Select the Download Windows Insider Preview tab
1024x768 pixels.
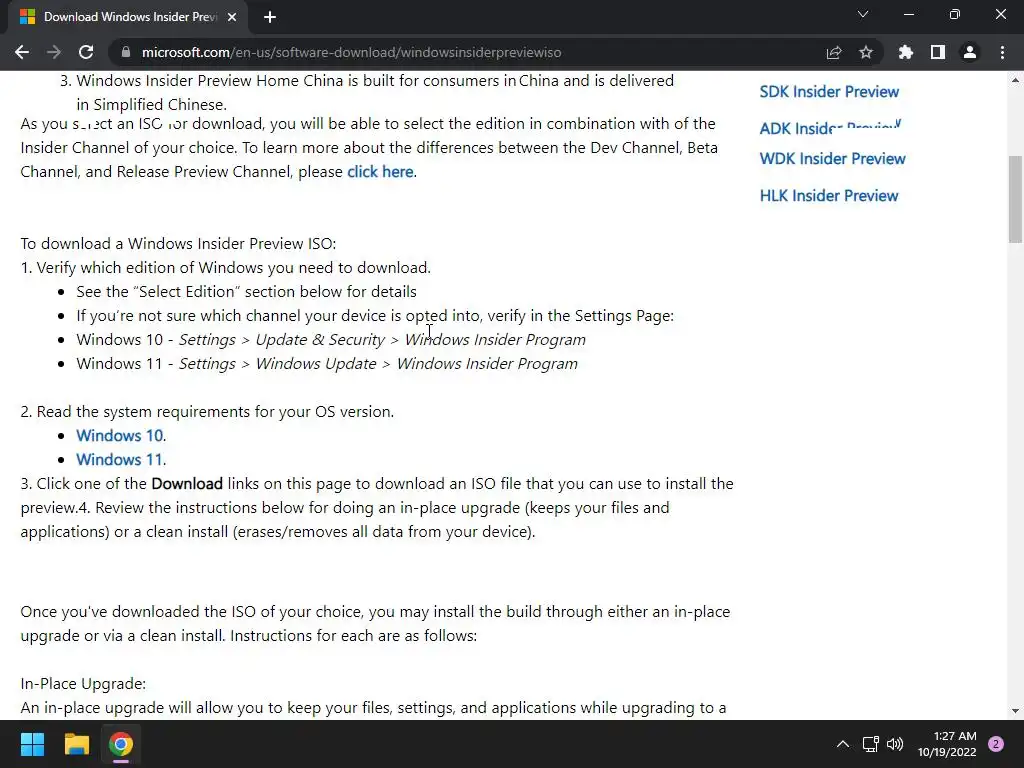pyautogui.click(x=129, y=17)
